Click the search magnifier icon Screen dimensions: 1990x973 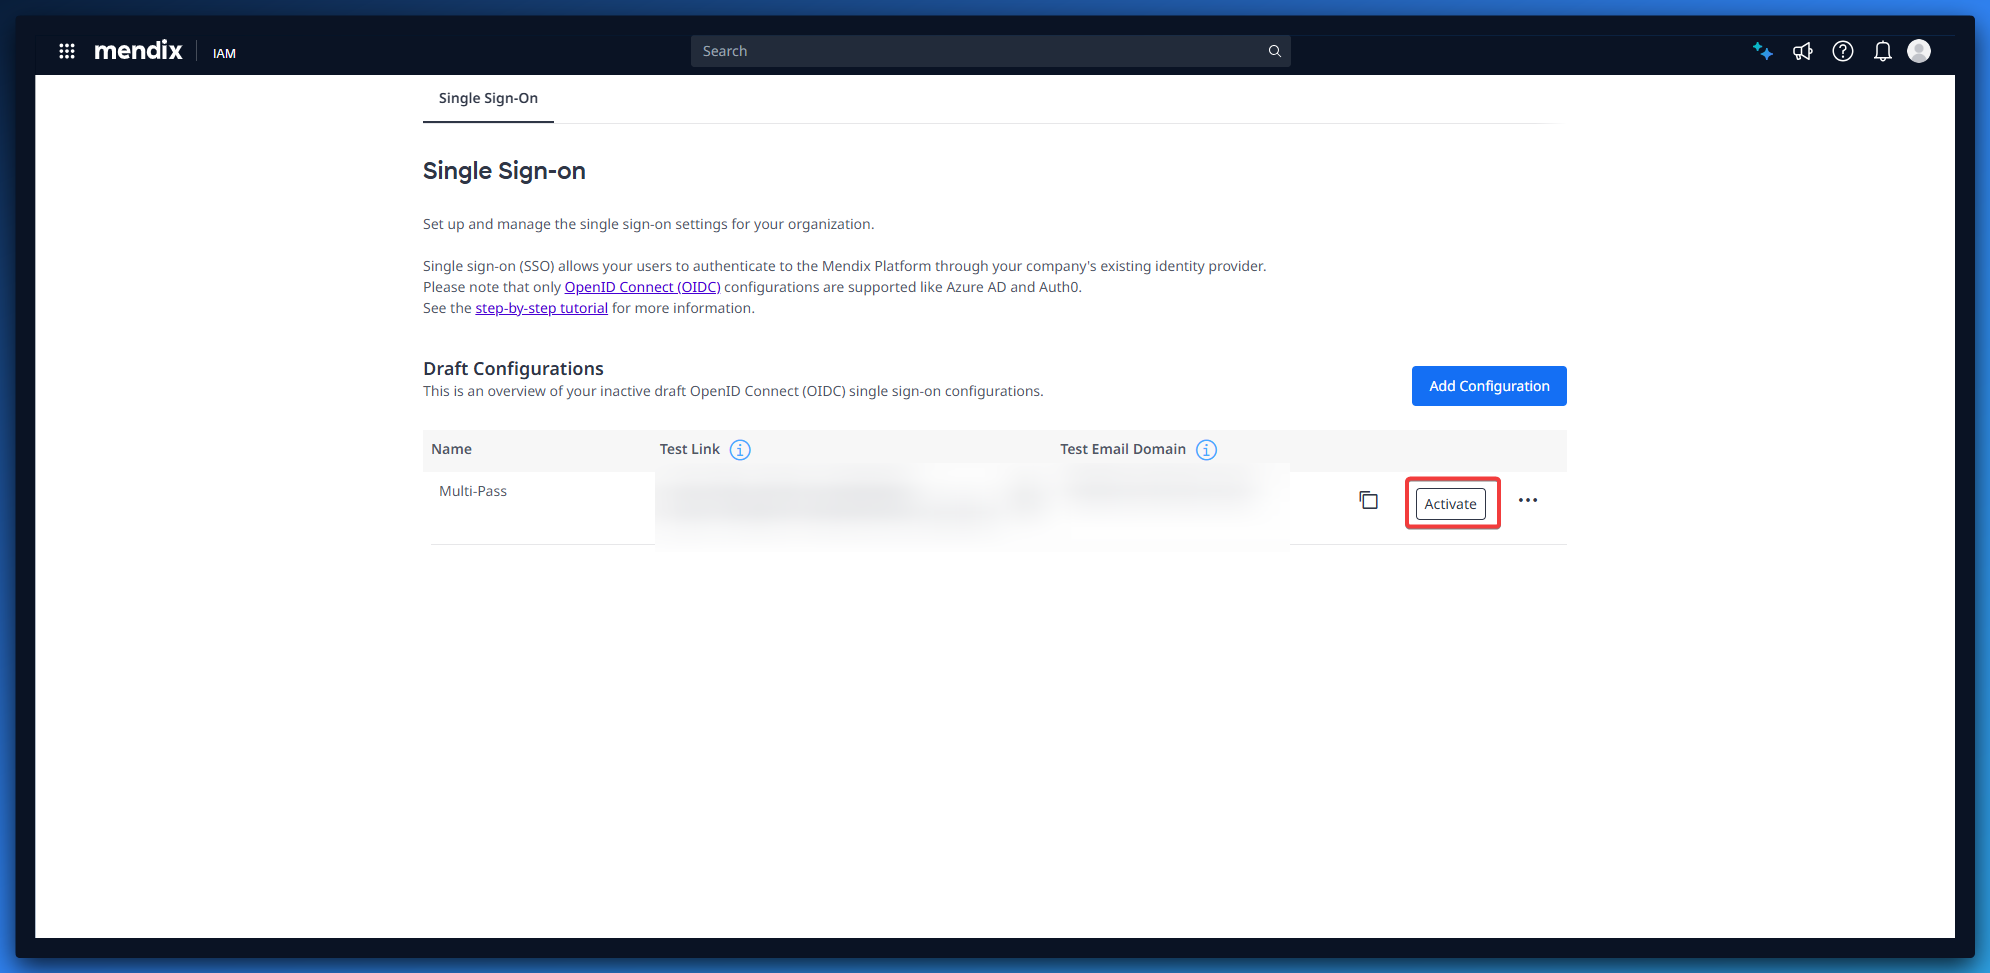[x=1274, y=51]
